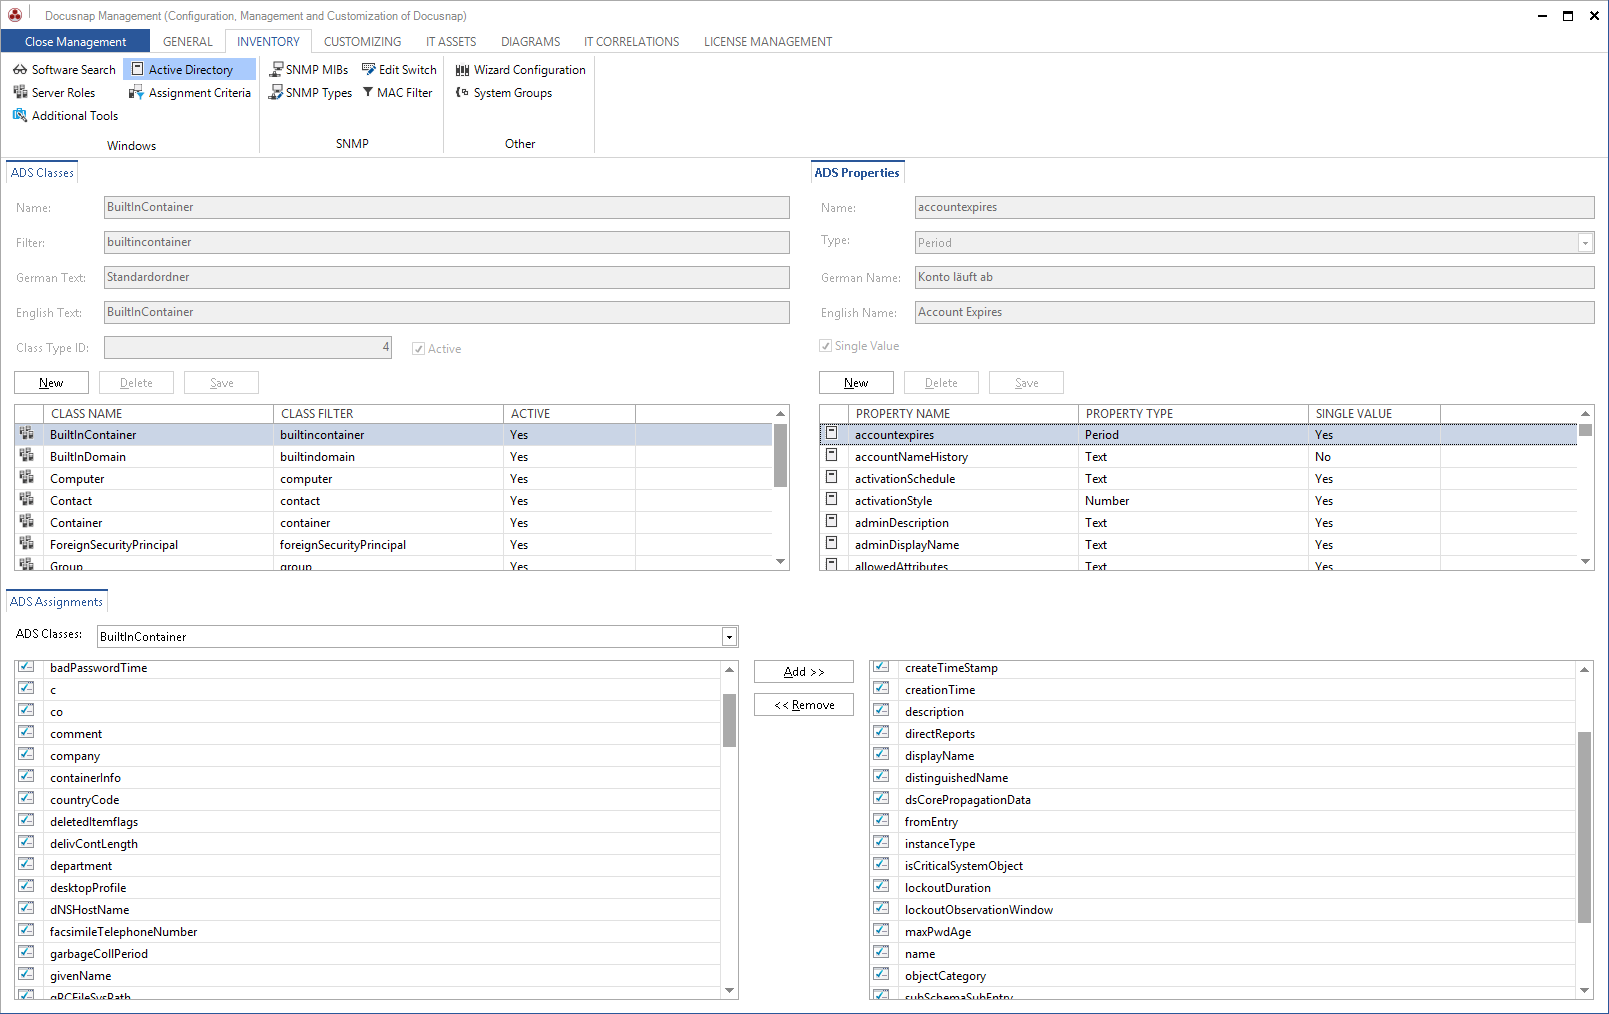
Task: Switch to the CUSTOMIZING ribbon tab
Action: (x=362, y=42)
